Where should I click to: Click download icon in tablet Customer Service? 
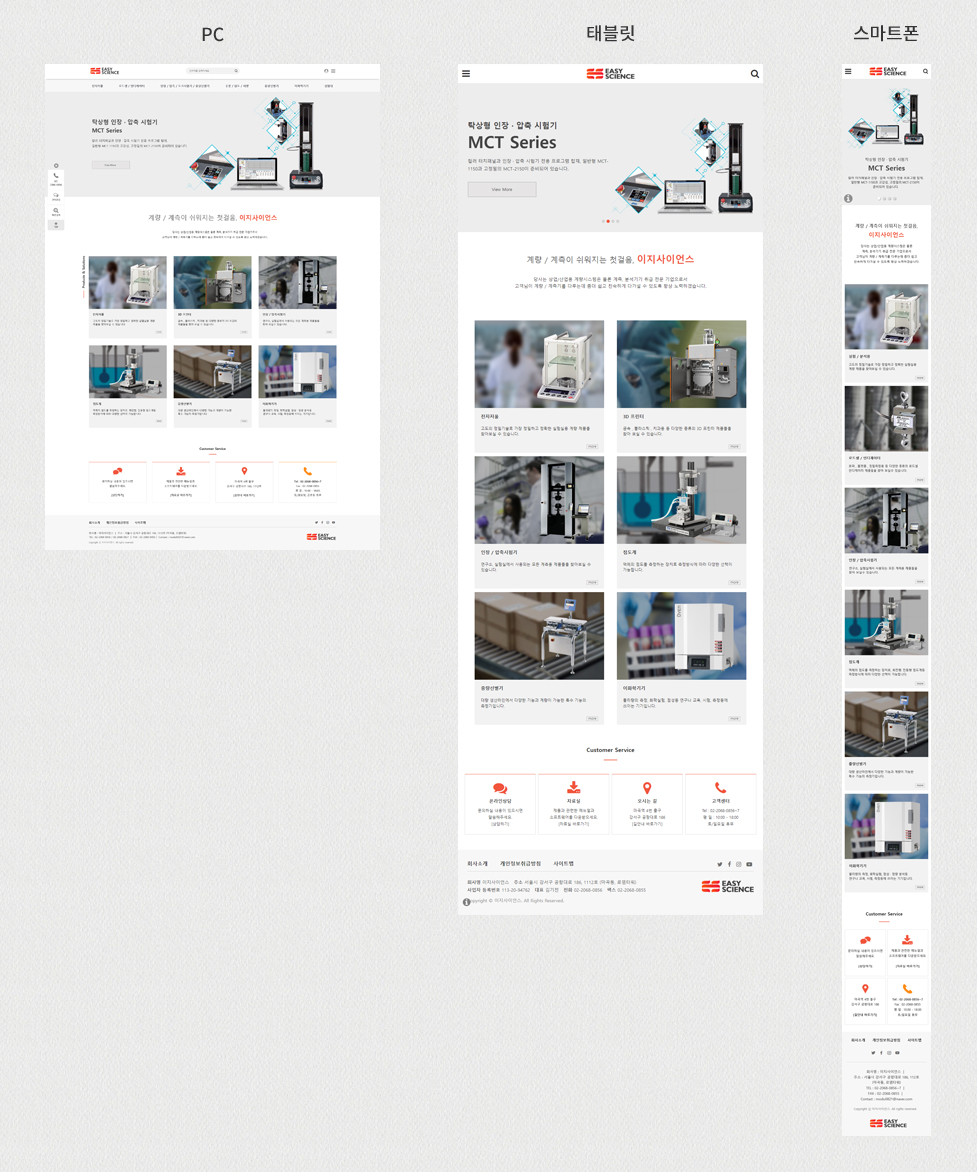pos(574,788)
